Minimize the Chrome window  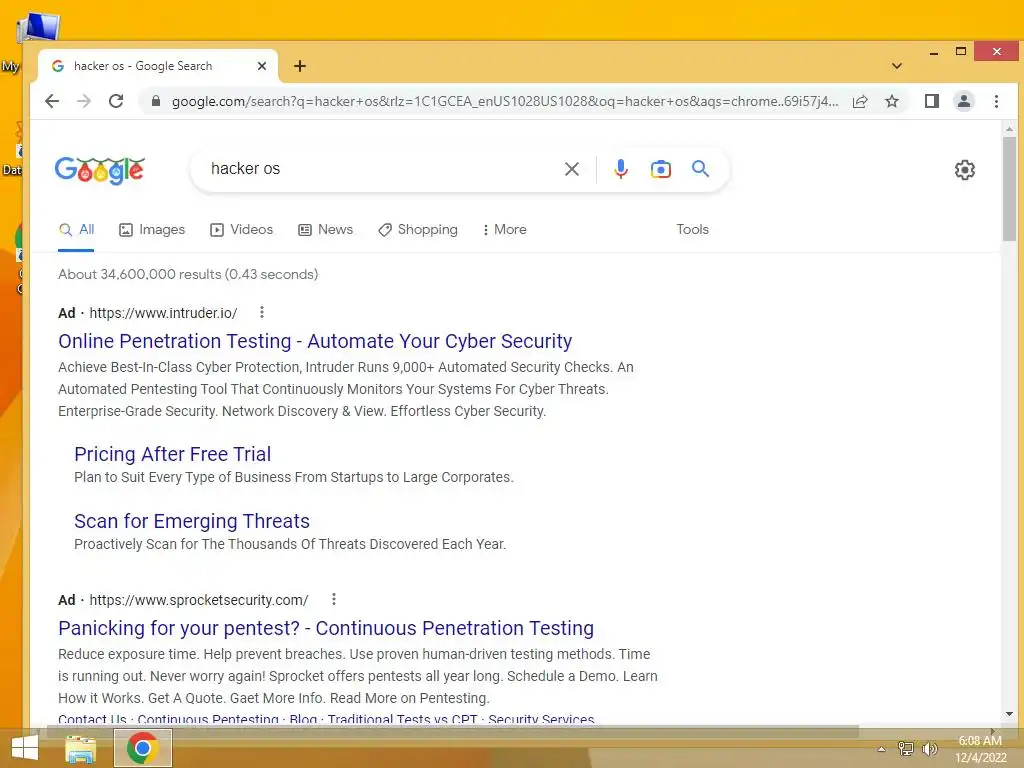934,52
